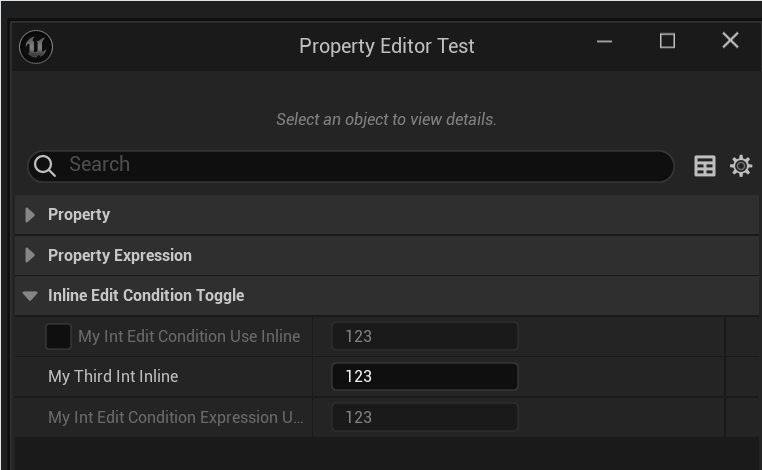Click the Inline Edit Condition Toggle header
The width and height of the screenshot is (762, 470).
[146, 296]
